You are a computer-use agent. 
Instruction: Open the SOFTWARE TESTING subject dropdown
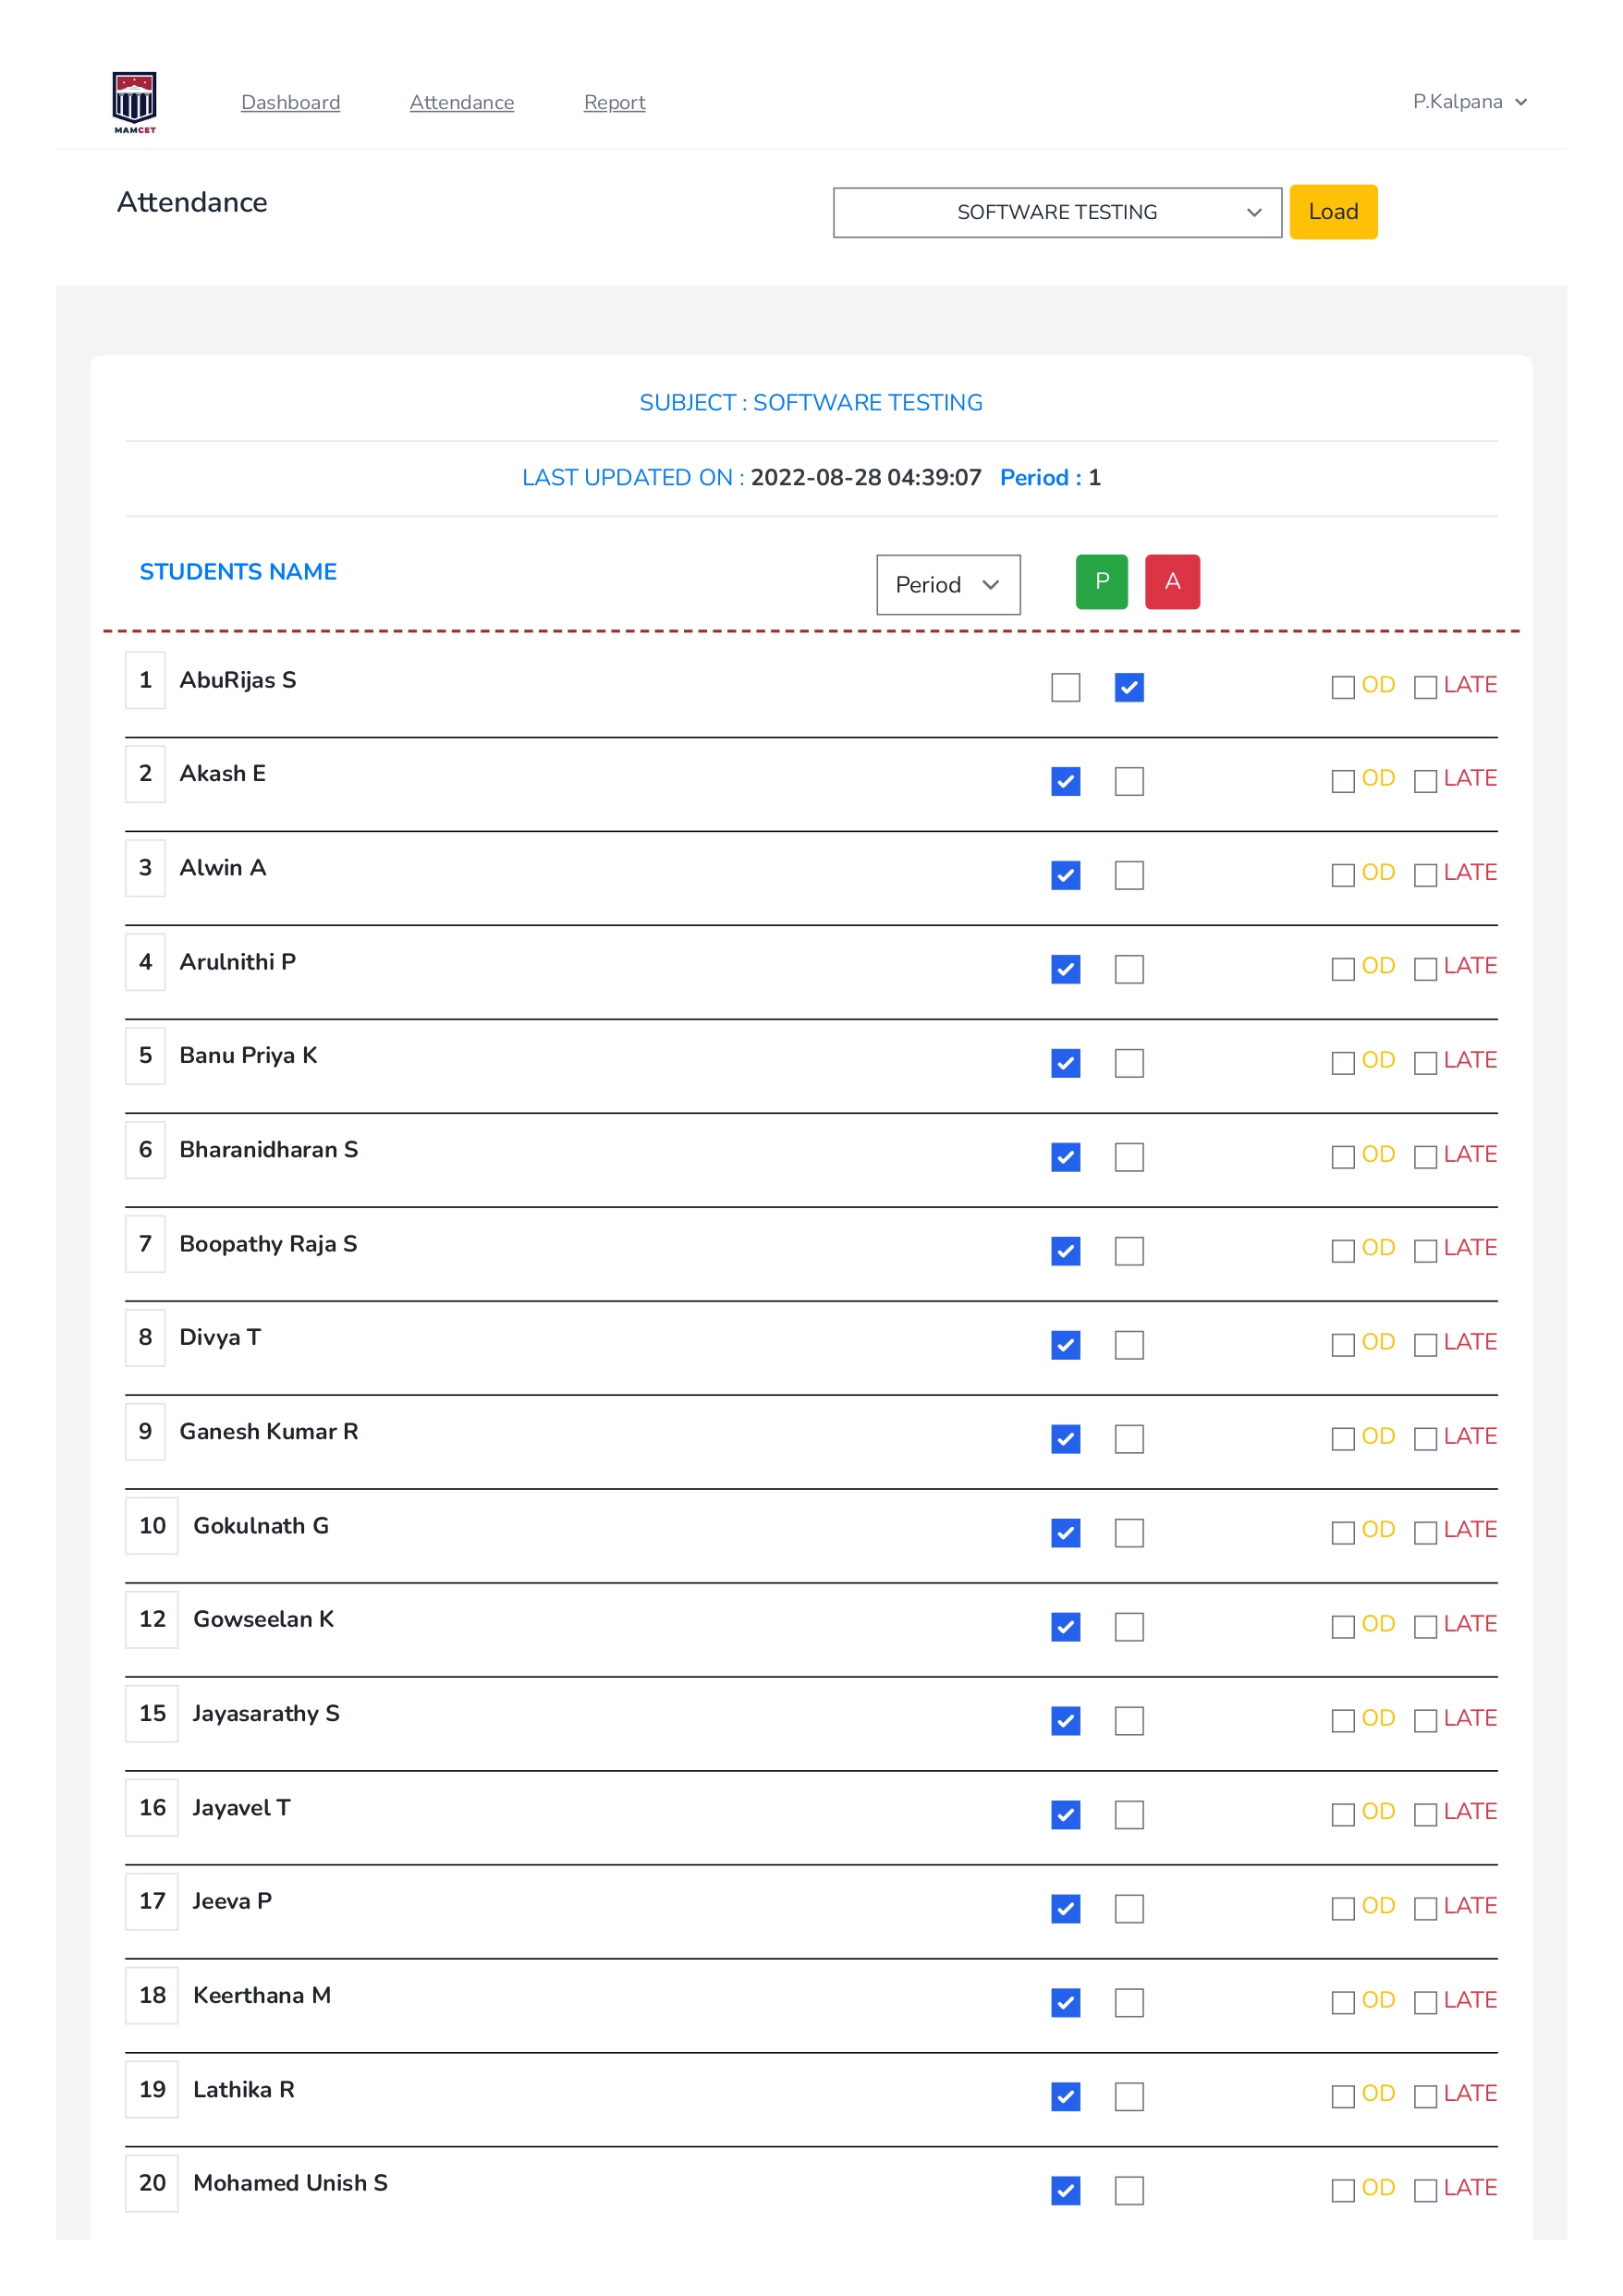pyautogui.click(x=1056, y=212)
